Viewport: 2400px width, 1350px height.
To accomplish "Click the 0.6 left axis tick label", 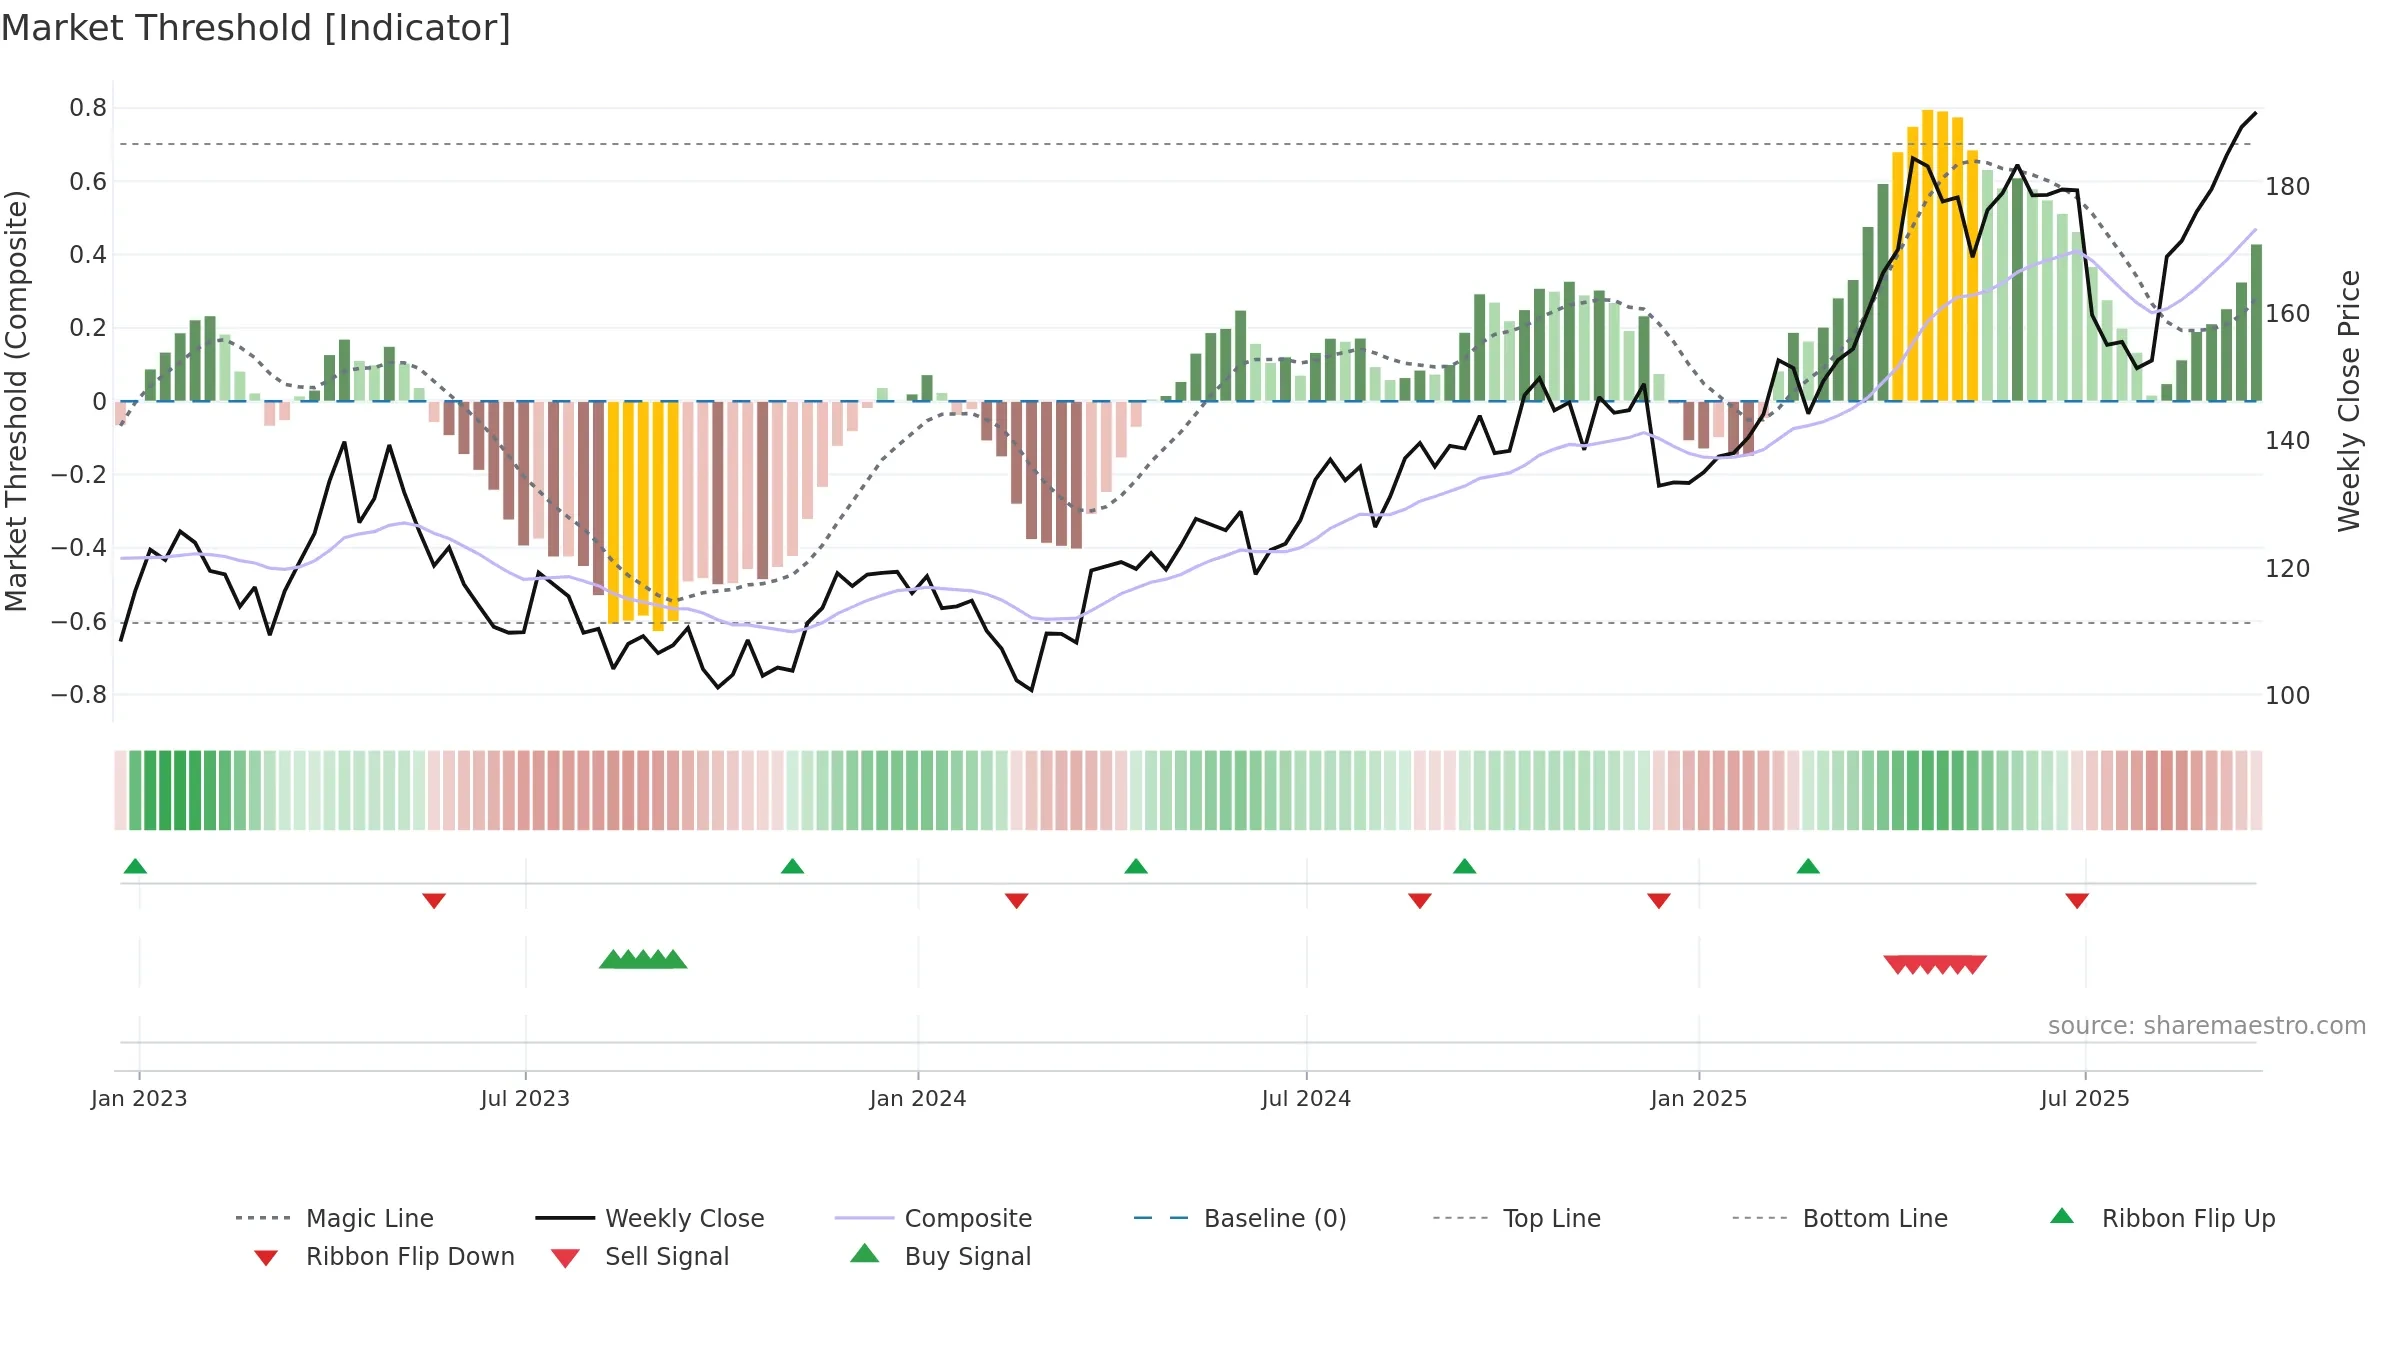I will [88, 181].
